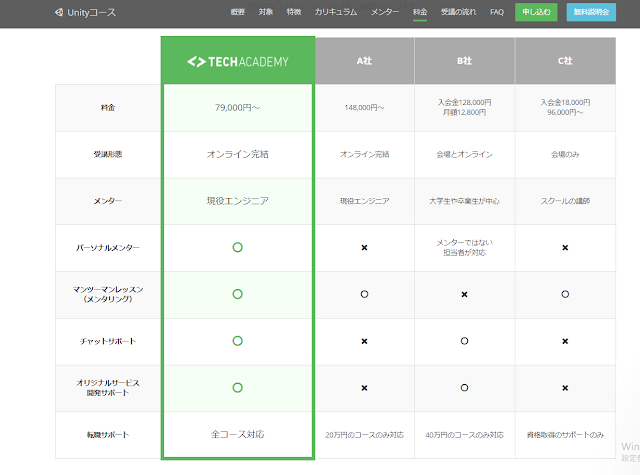This screenshot has width=640, height=475.
Task: Open 受講の流れ nav link
Action: (458, 12)
